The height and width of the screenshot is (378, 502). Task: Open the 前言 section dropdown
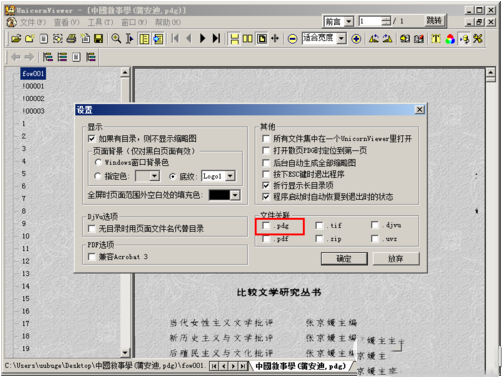[x=349, y=22]
